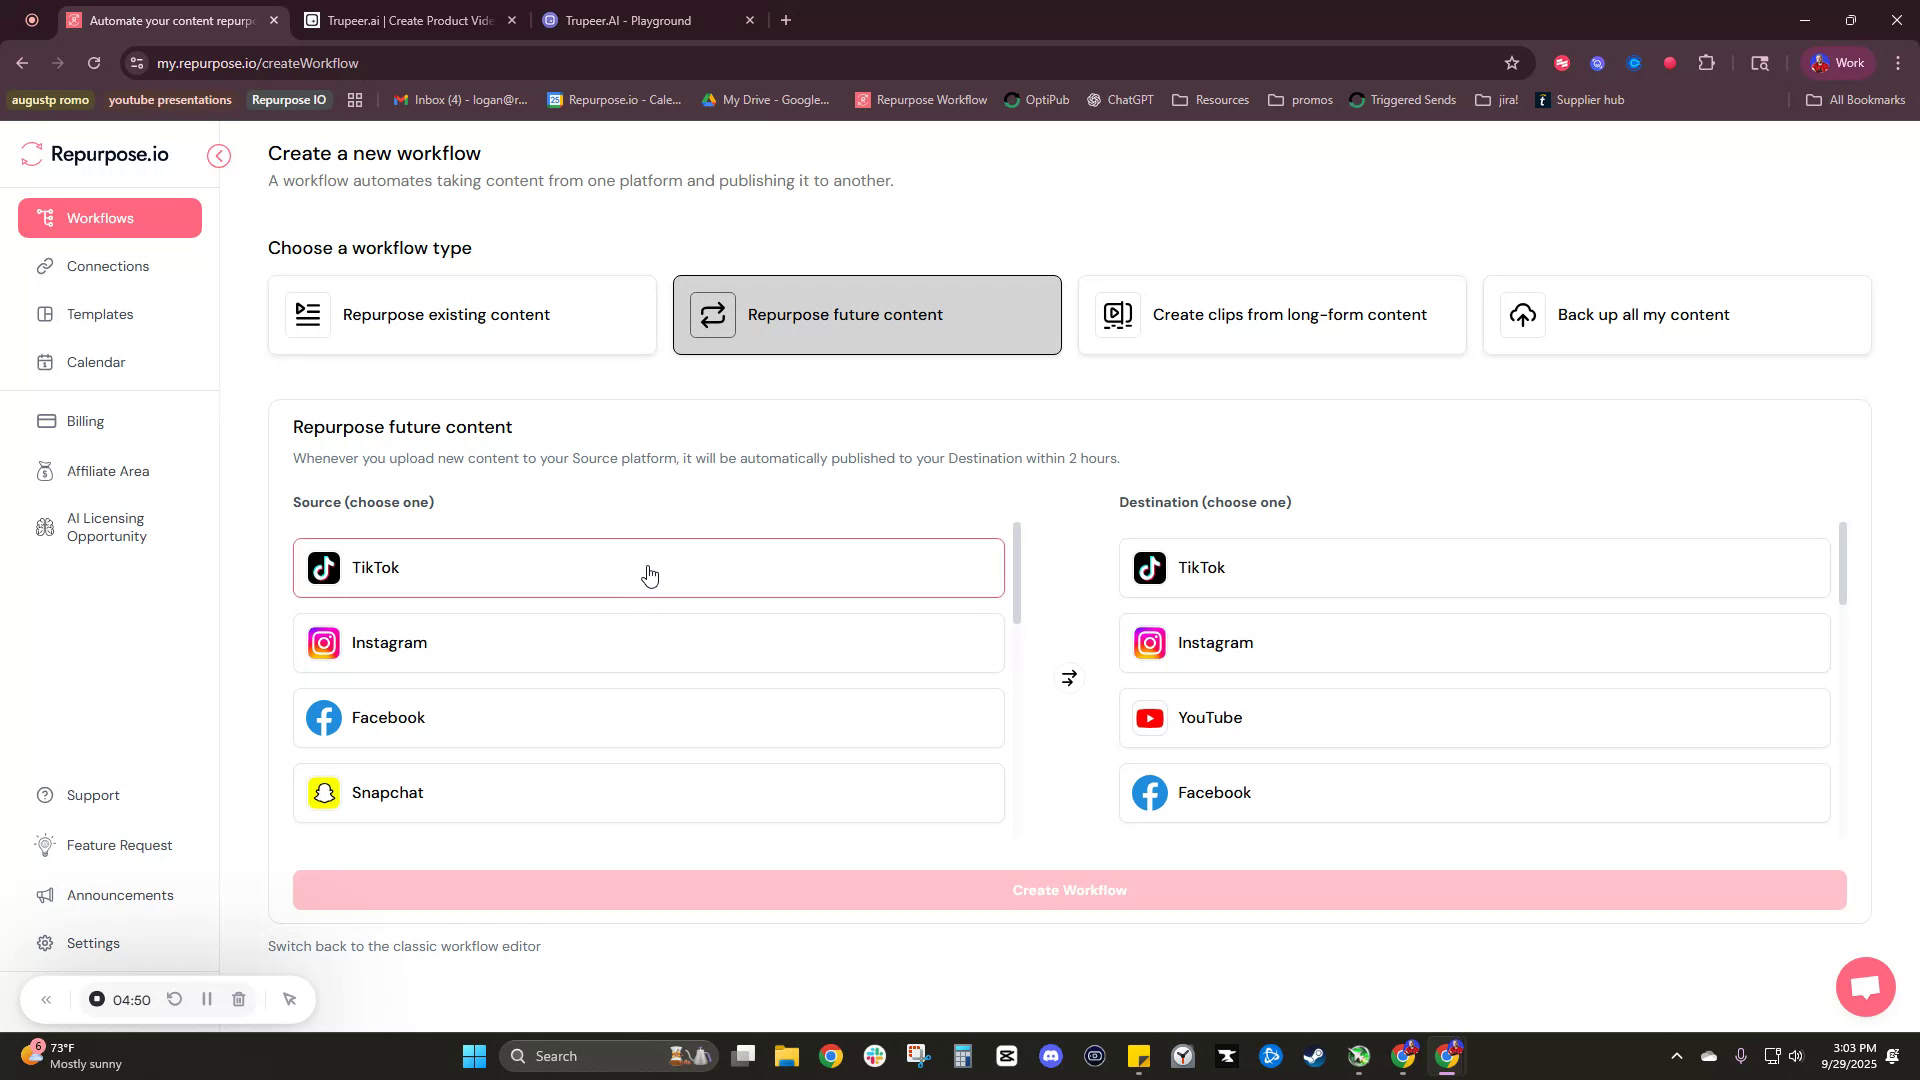
Task: Collapse the sidebar with the back chevron
Action: 218,156
